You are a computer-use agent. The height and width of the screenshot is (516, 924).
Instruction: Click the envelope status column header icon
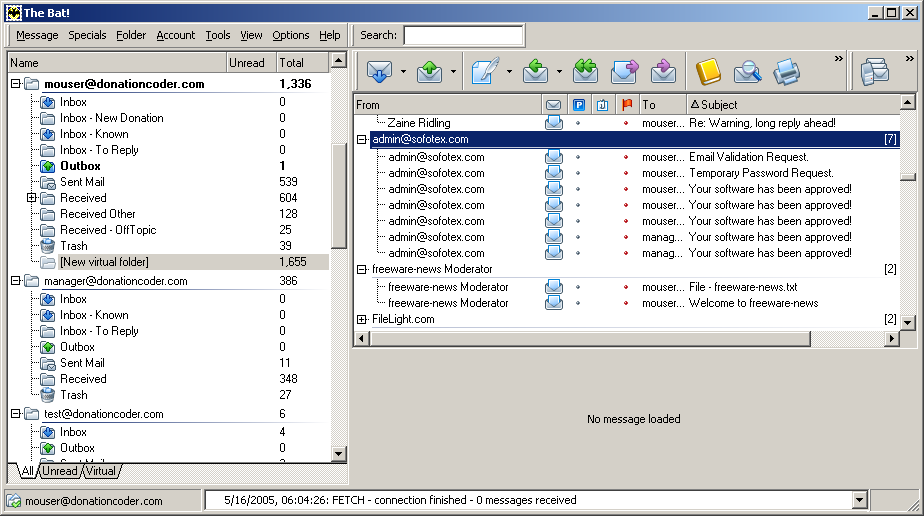[553, 105]
